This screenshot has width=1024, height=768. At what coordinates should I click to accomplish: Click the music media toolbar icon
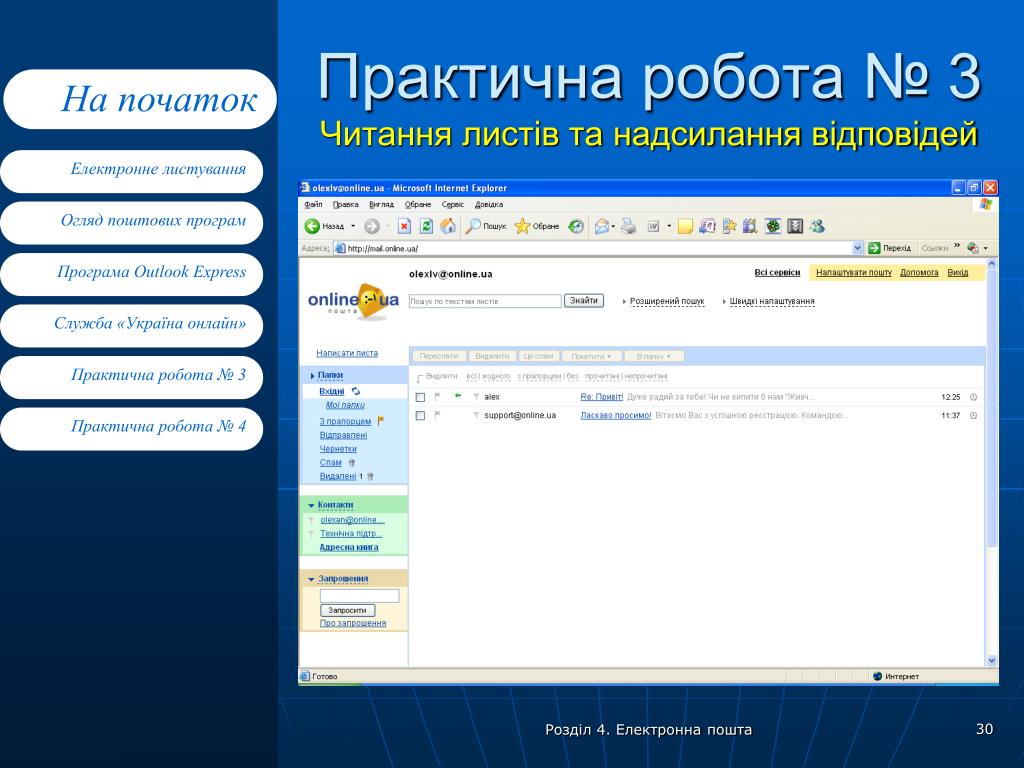click(707, 227)
